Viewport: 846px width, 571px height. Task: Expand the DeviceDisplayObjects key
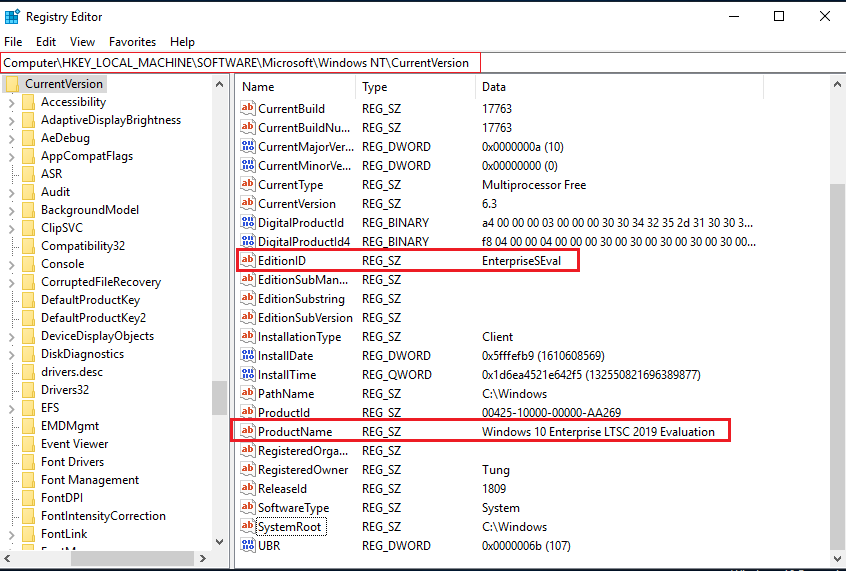[11, 336]
